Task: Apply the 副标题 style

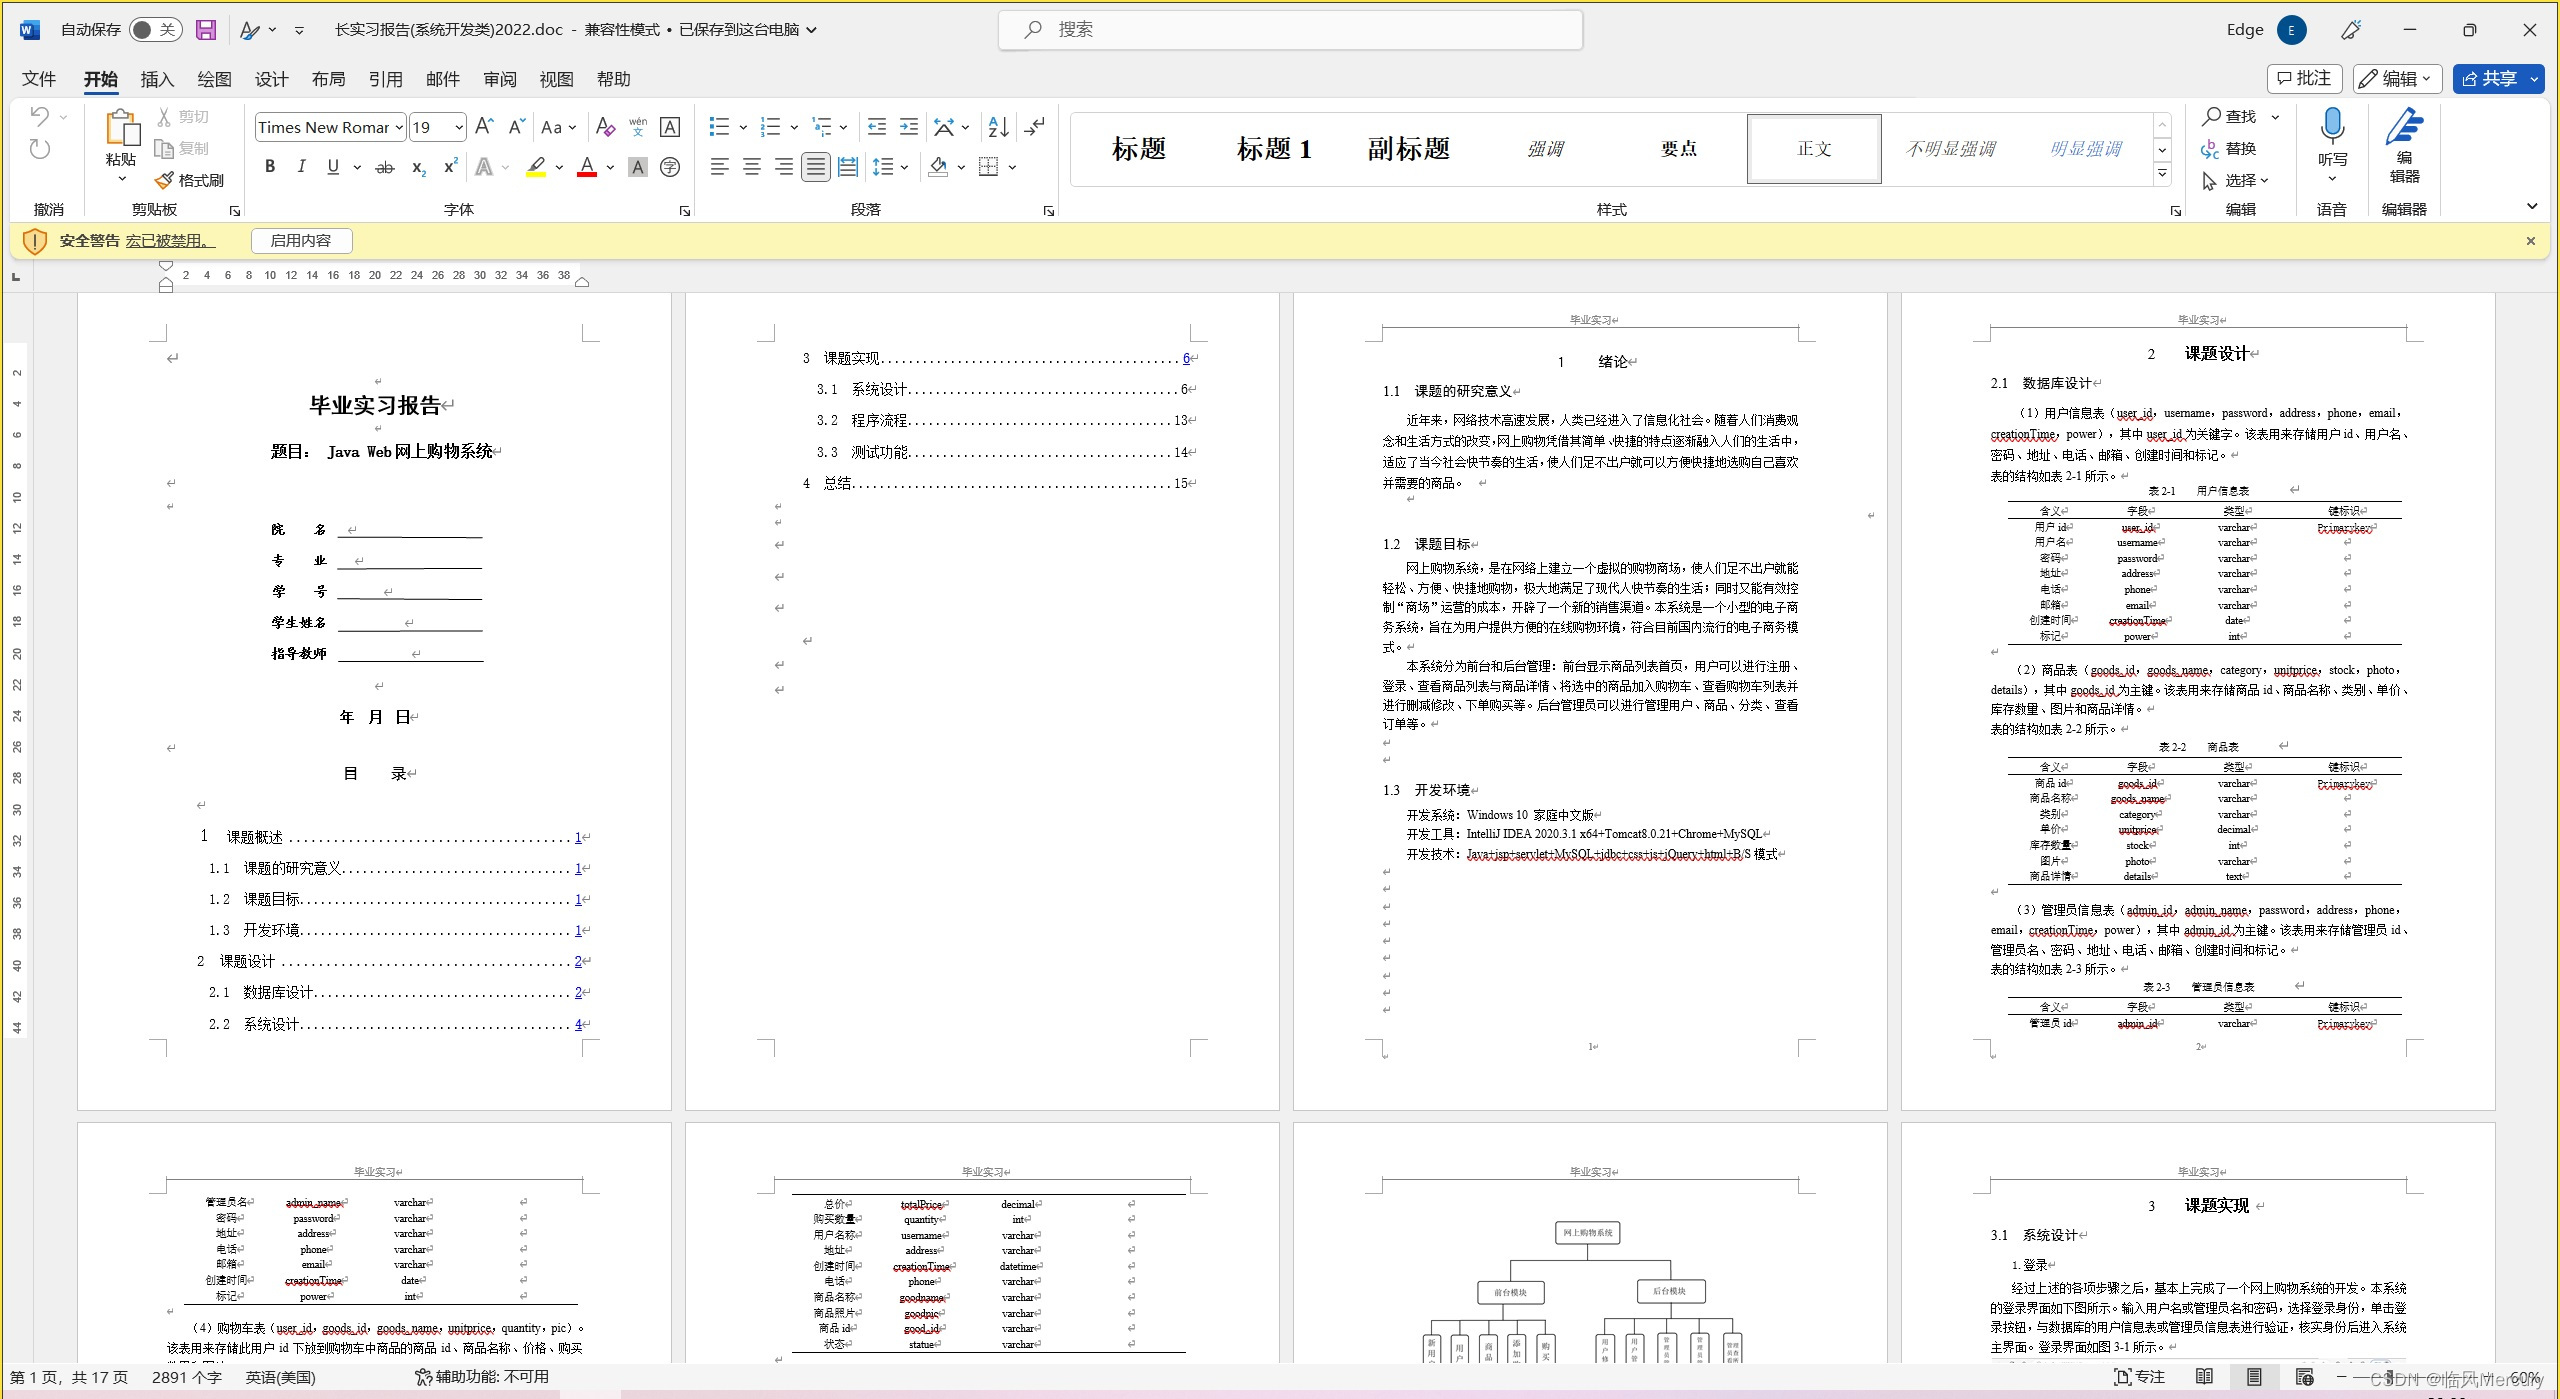Action: click(1408, 149)
